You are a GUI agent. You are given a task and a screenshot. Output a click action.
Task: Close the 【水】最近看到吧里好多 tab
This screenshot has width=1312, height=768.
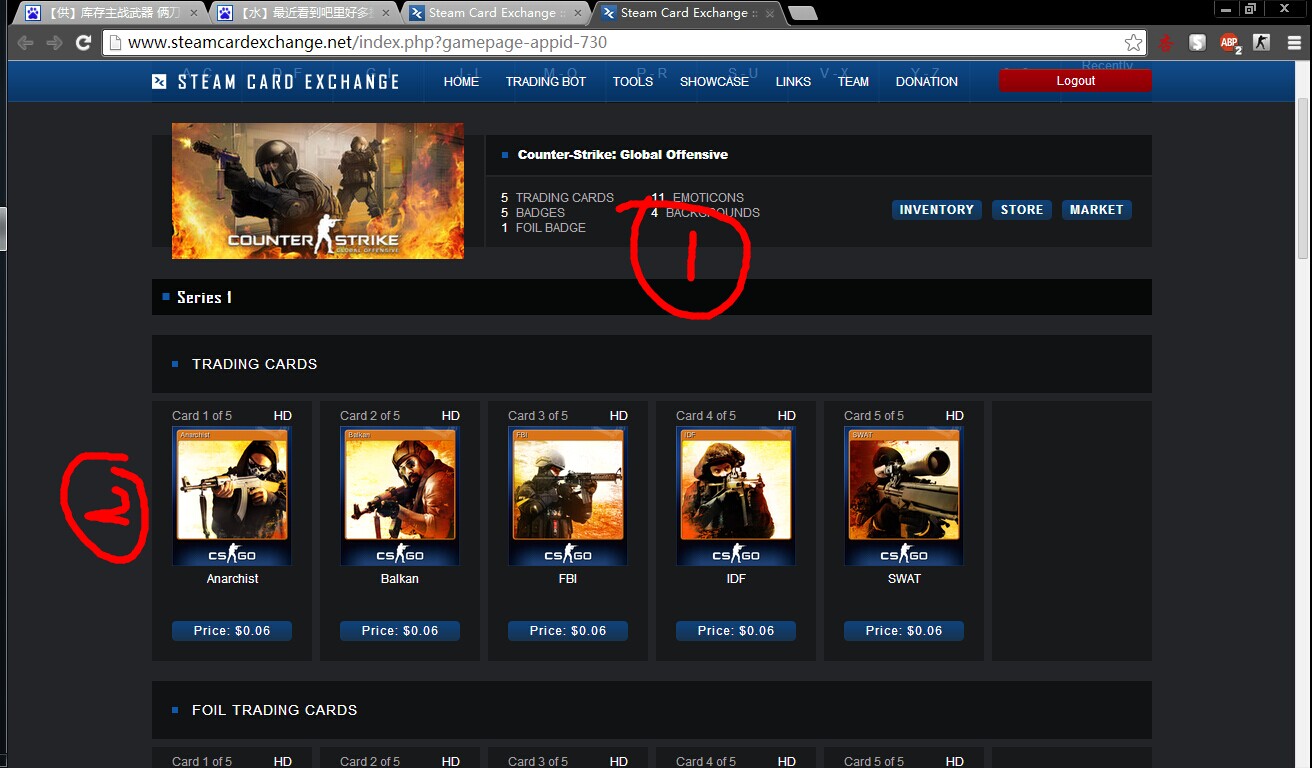[386, 13]
